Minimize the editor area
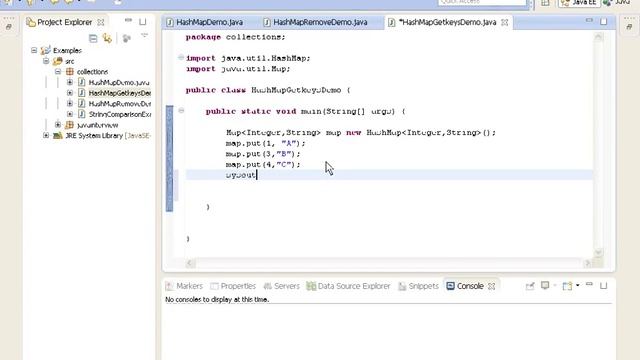This screenshot has height=360, width=640. [589, 20]
